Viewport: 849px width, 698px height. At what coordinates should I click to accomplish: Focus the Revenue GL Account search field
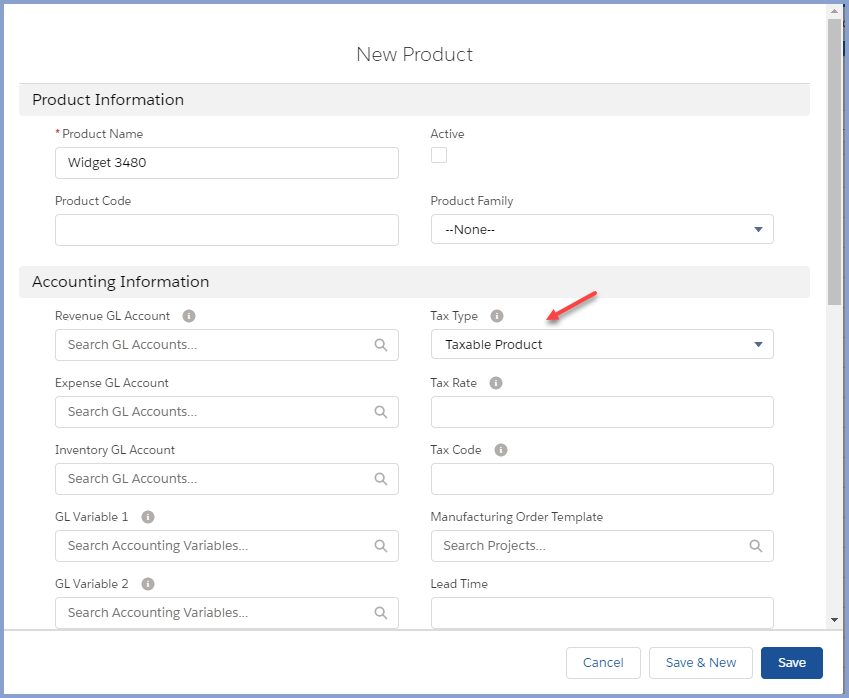[227, 345]
